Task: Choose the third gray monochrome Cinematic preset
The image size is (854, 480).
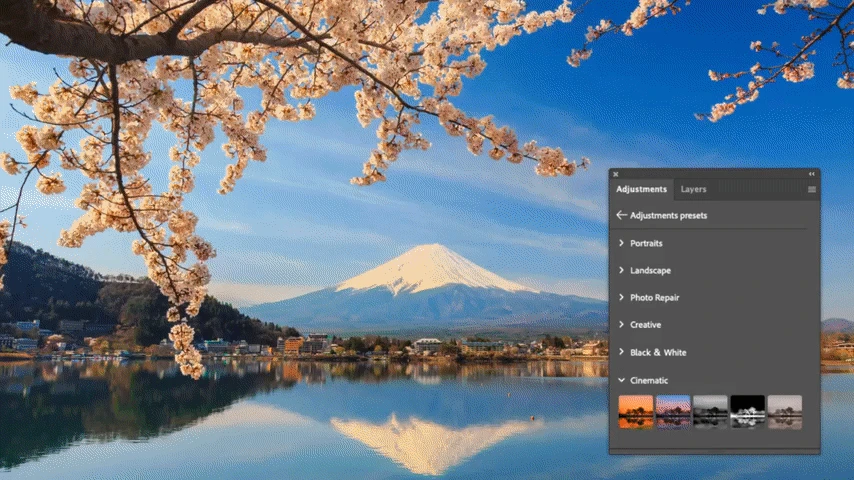Action: click(x=710, y=411)
